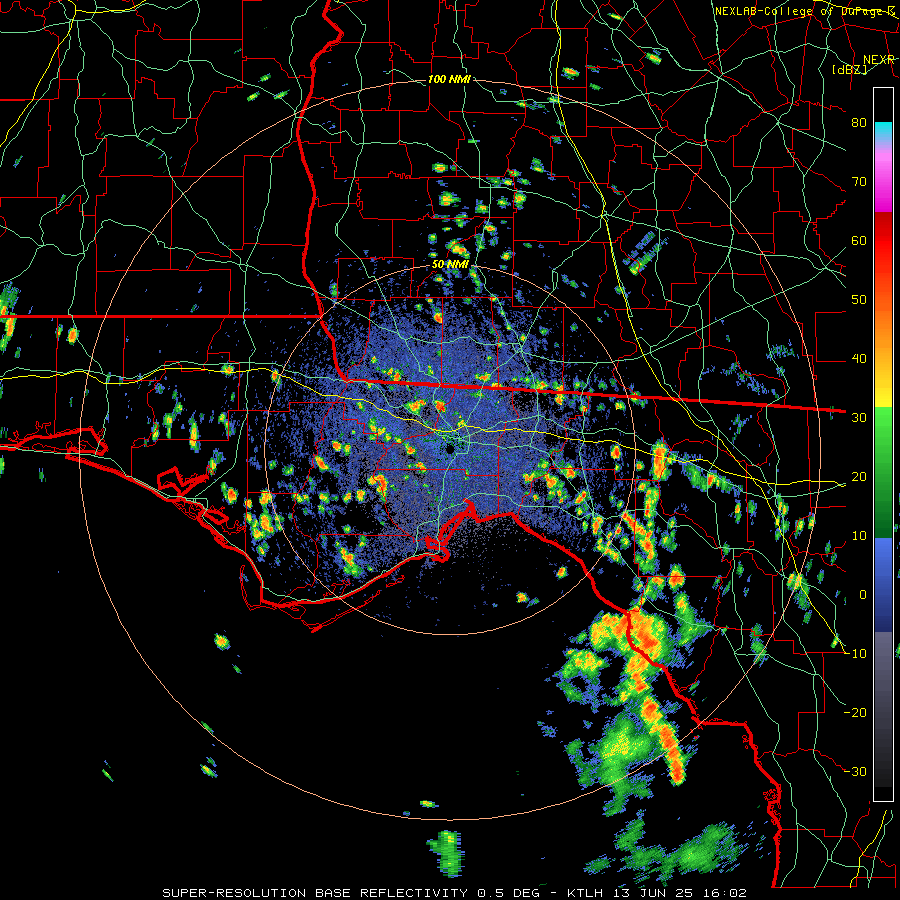
Task: Select the blue band of the reflectivity color bar
Action: (883, 584)
